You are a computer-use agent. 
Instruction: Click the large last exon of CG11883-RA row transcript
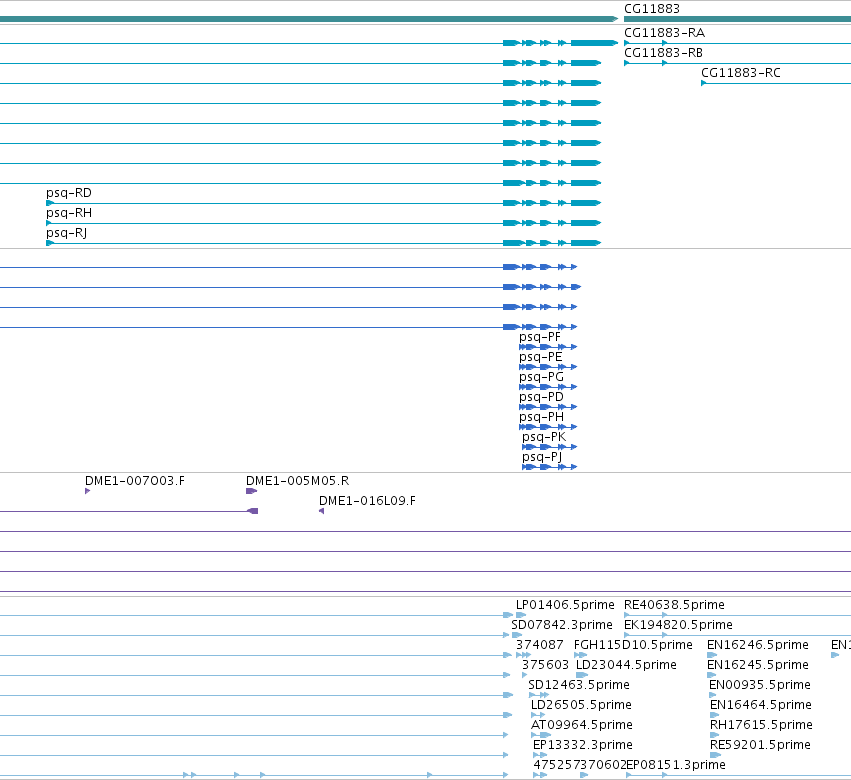[x=594, y=43]
